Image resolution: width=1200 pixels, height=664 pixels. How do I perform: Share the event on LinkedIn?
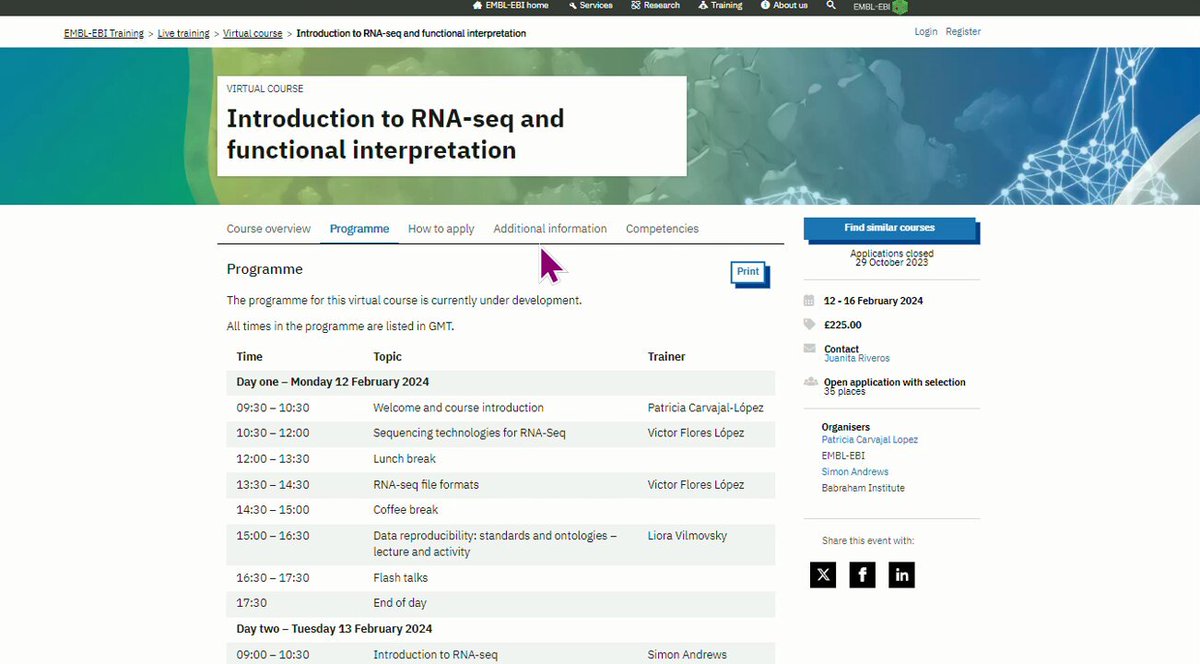pyautogui.click(x=902, y=574)
